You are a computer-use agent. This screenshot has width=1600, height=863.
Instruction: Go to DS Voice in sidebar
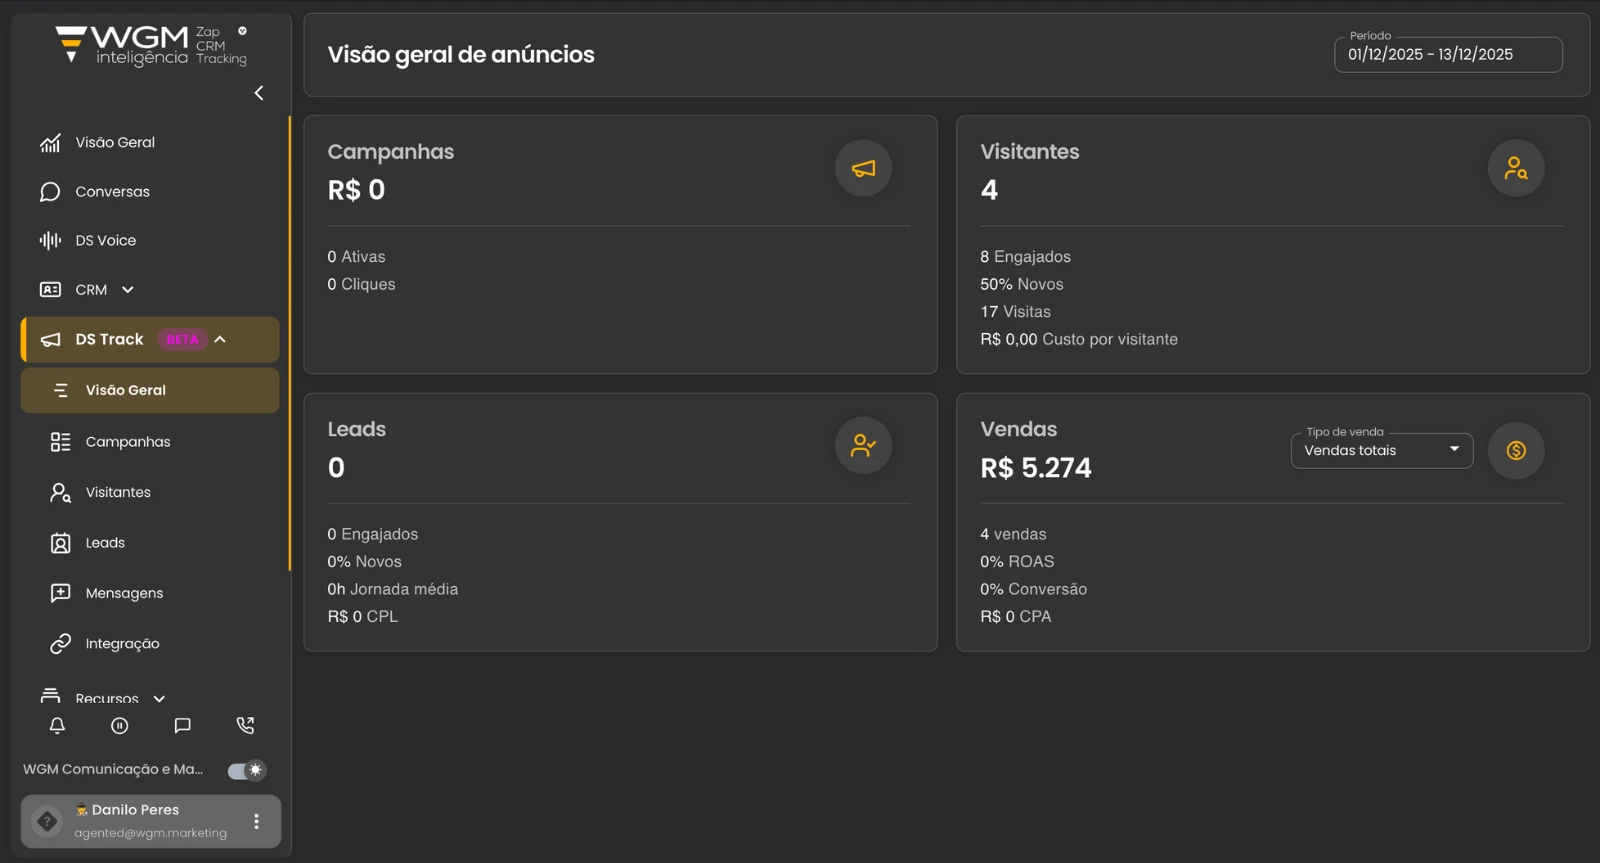point(105,241)
